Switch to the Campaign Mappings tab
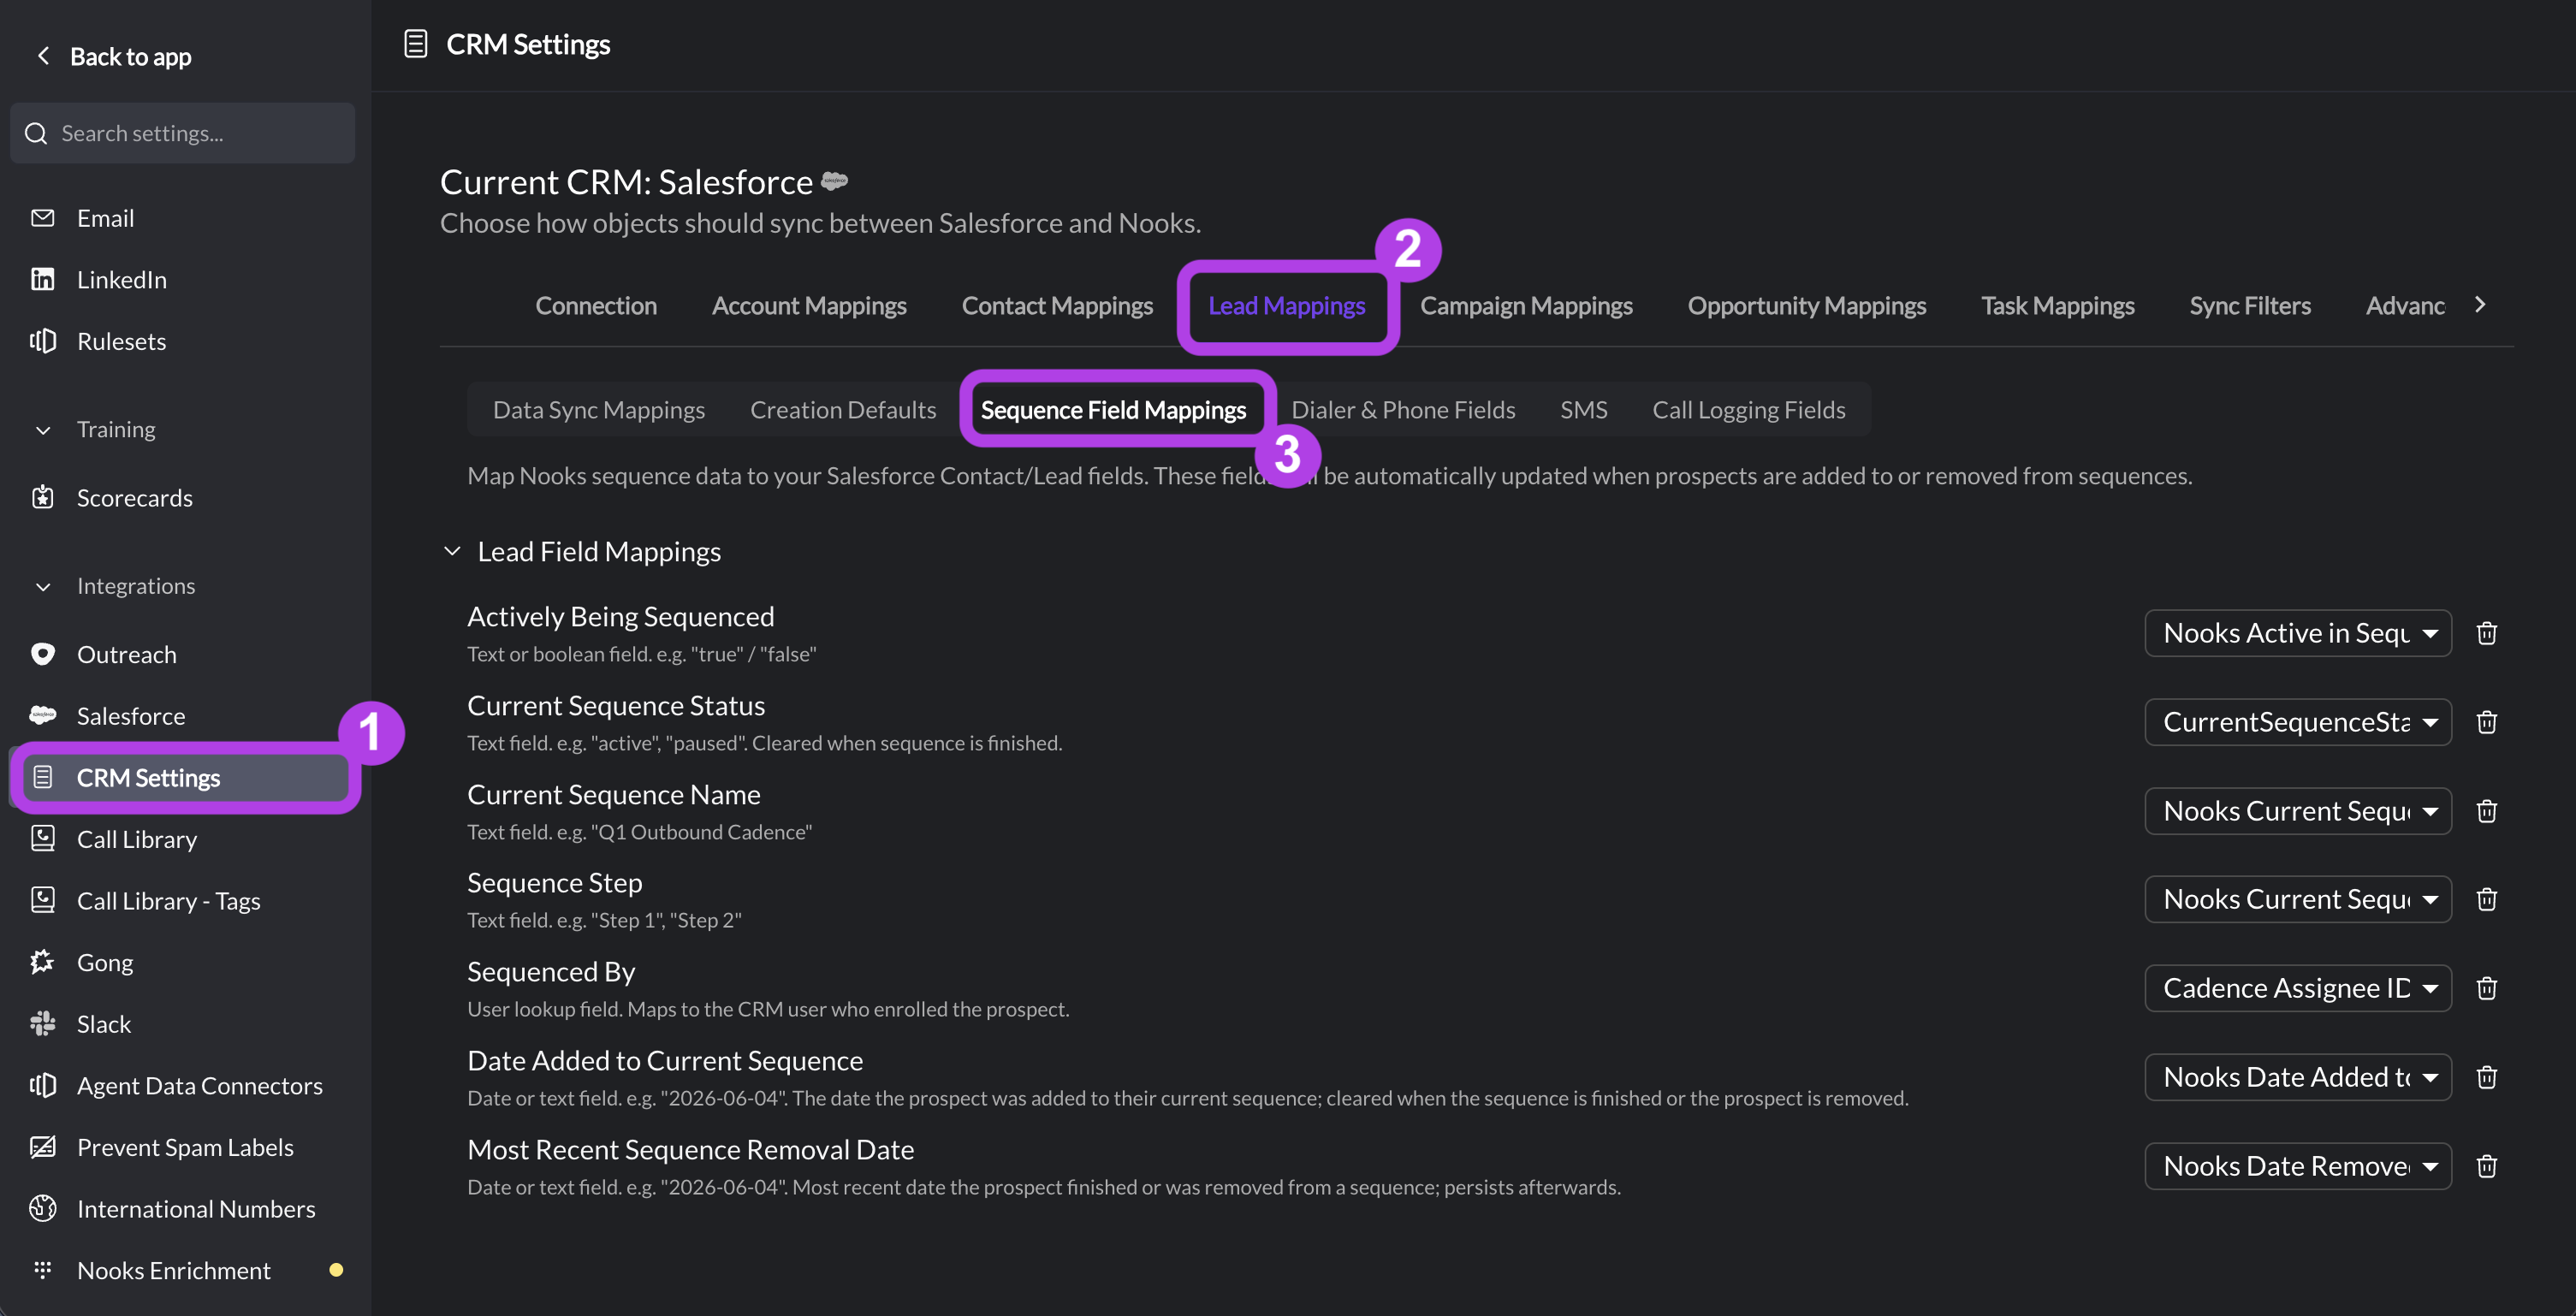 (x=1526, y=305)
